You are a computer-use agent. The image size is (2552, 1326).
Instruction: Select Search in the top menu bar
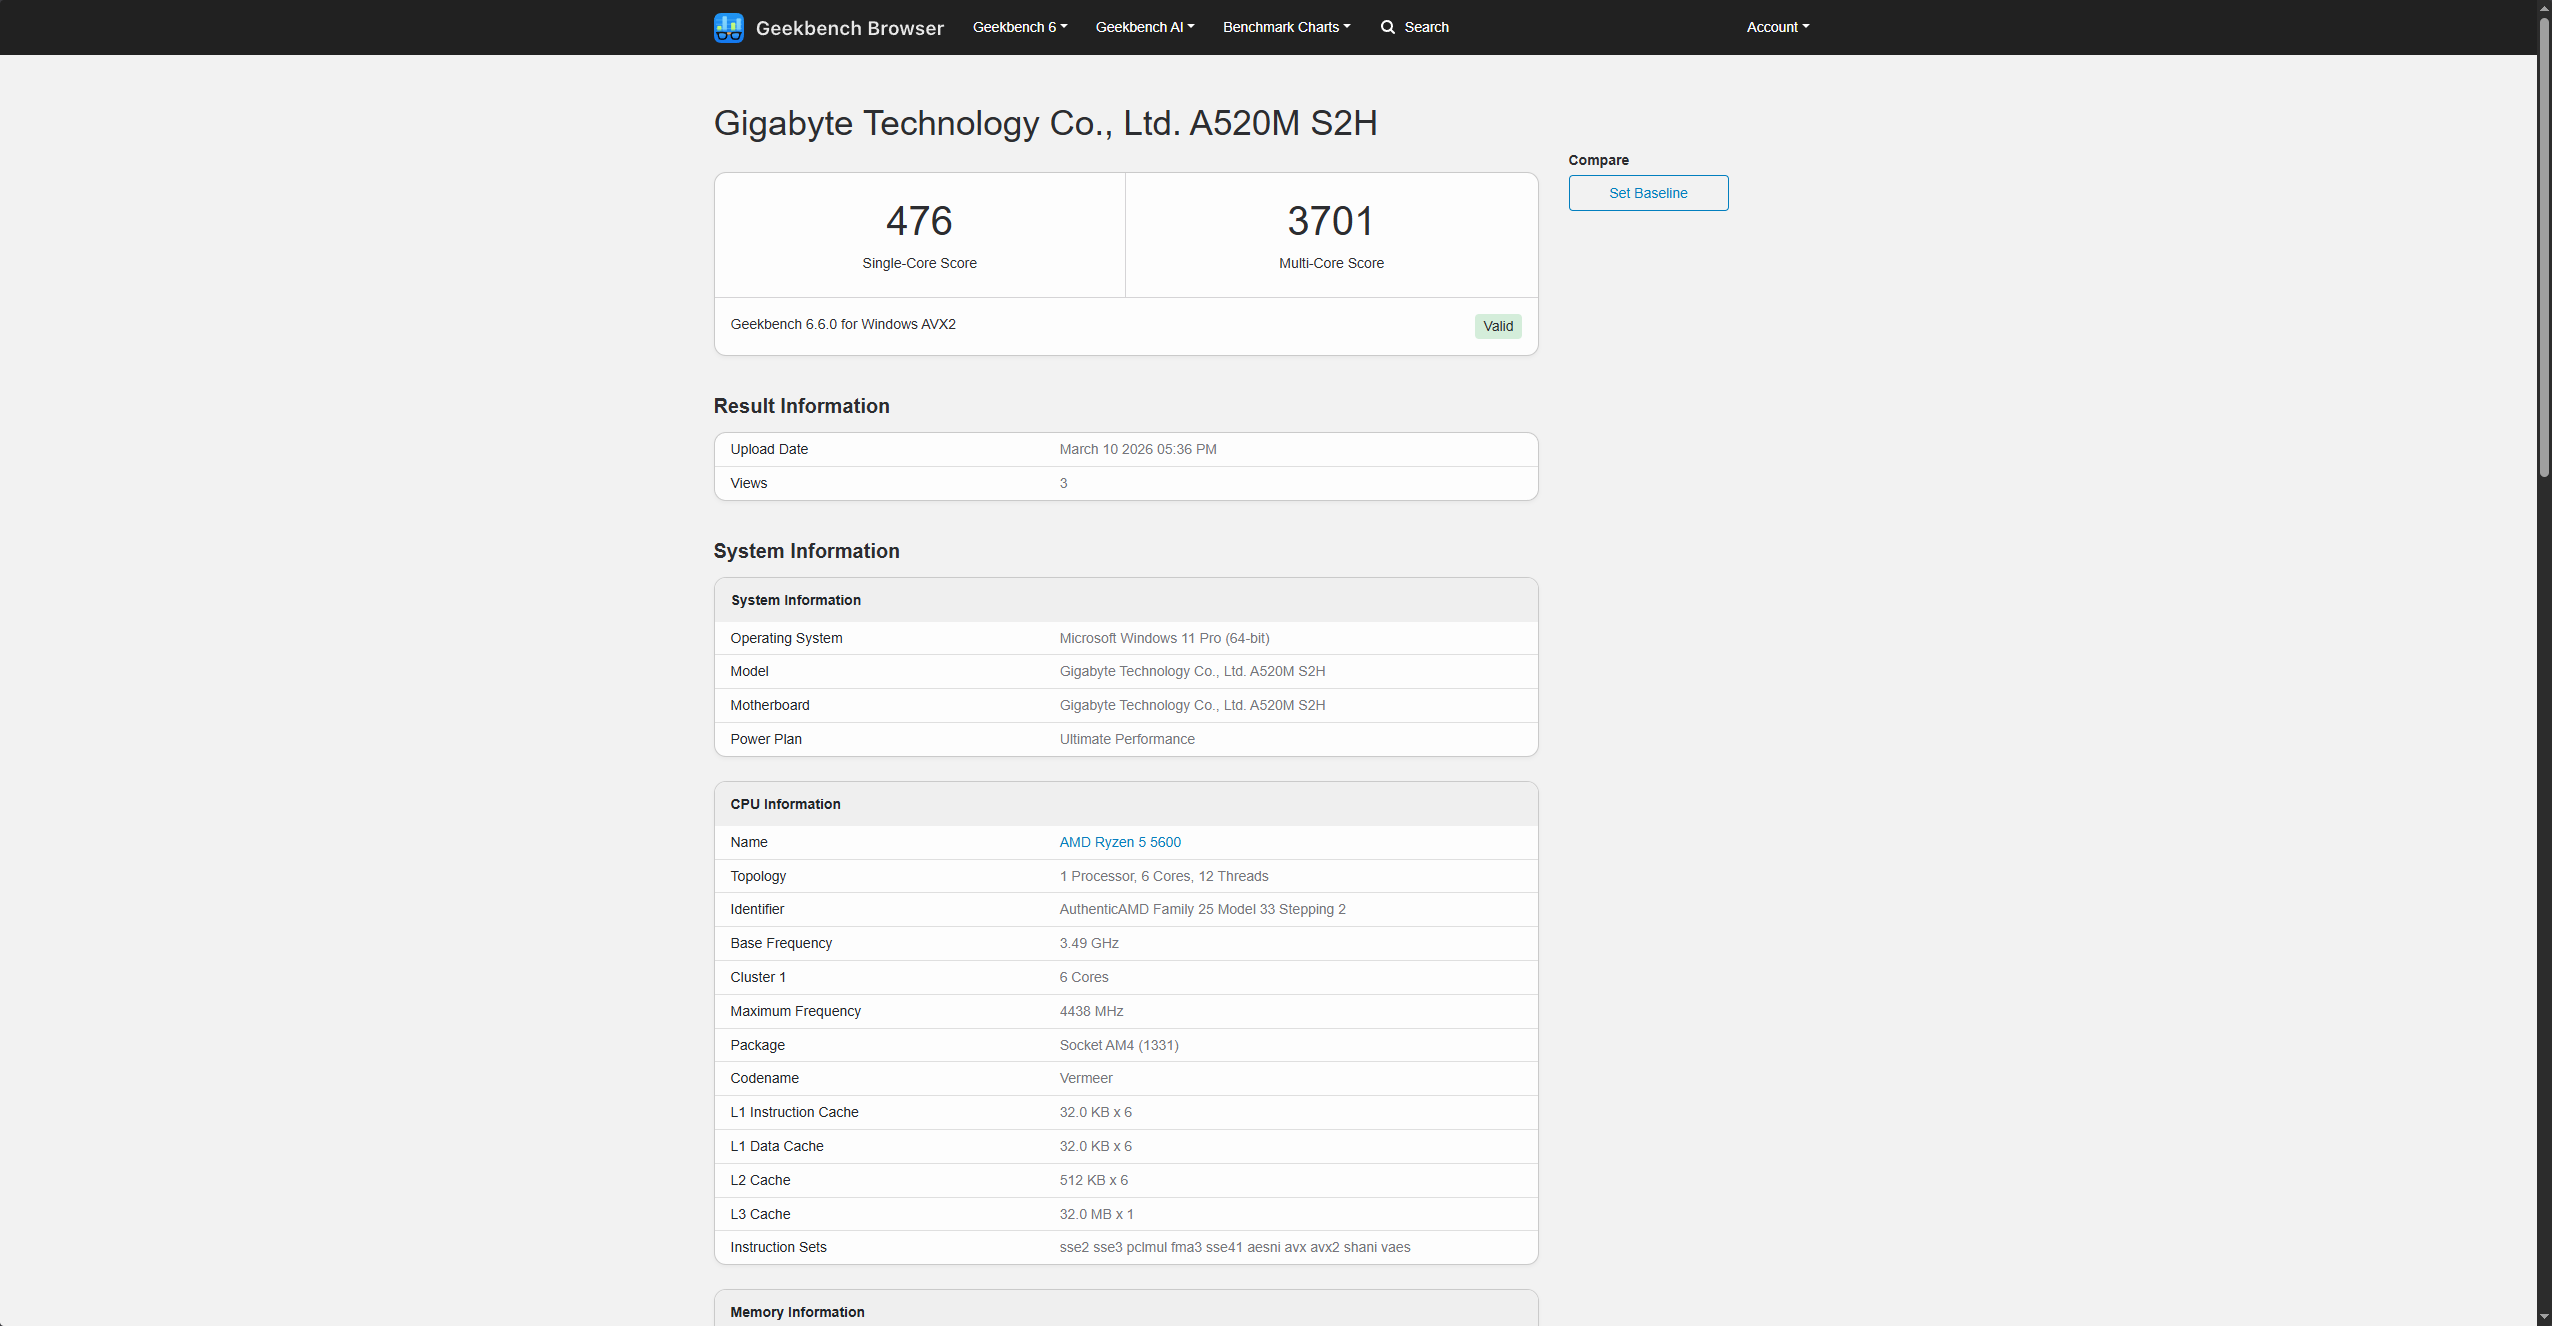pyautogui.click(x=1424, y=27)
